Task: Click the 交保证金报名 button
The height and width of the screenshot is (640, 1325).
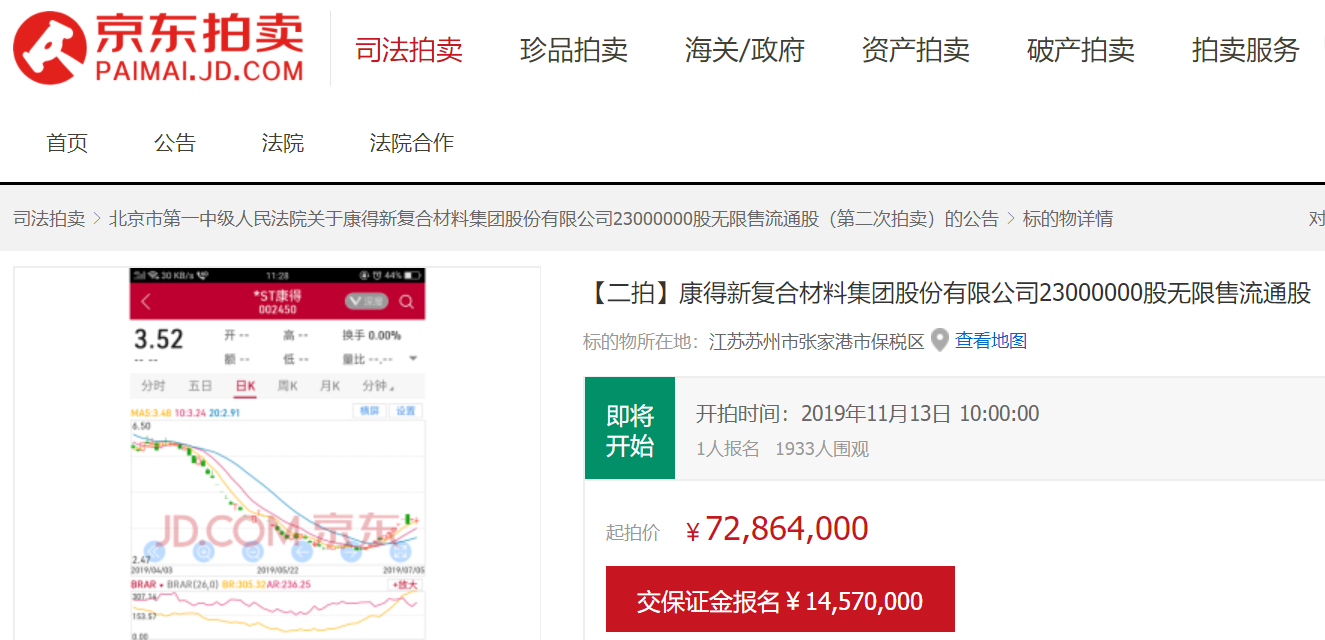Action: (780, 600)
